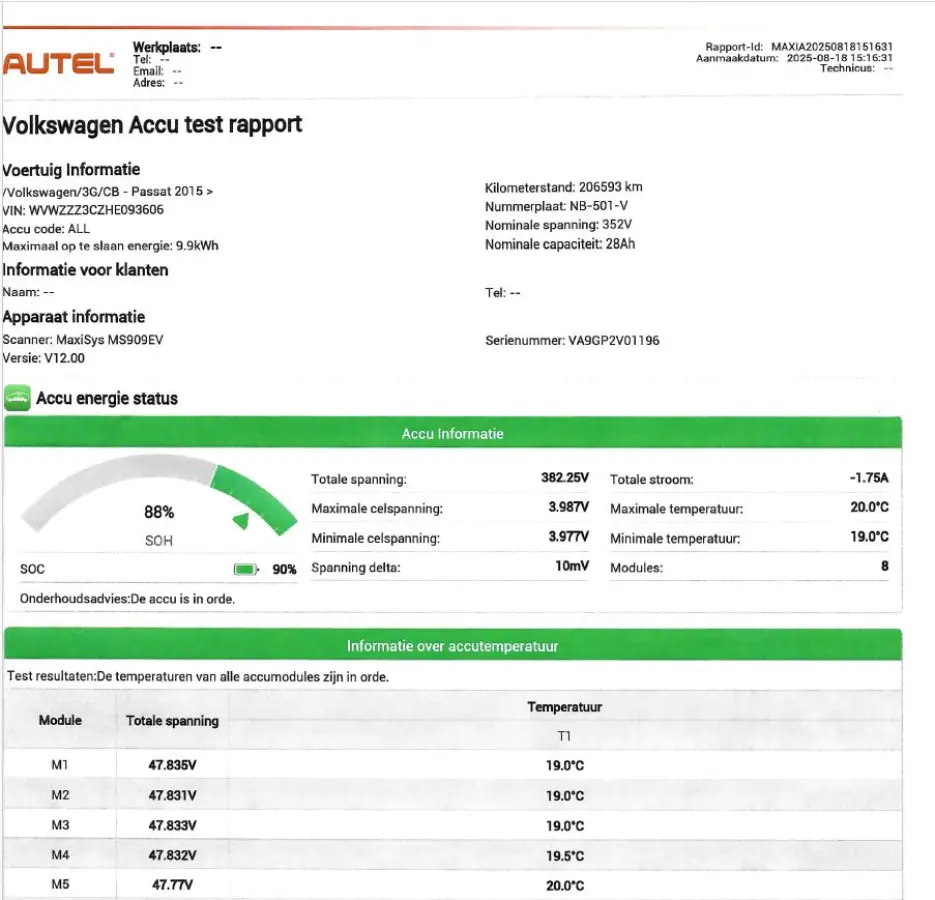Click the Maximale celspanning value 3.987V
935x900 pixels.
click(568, 507)
